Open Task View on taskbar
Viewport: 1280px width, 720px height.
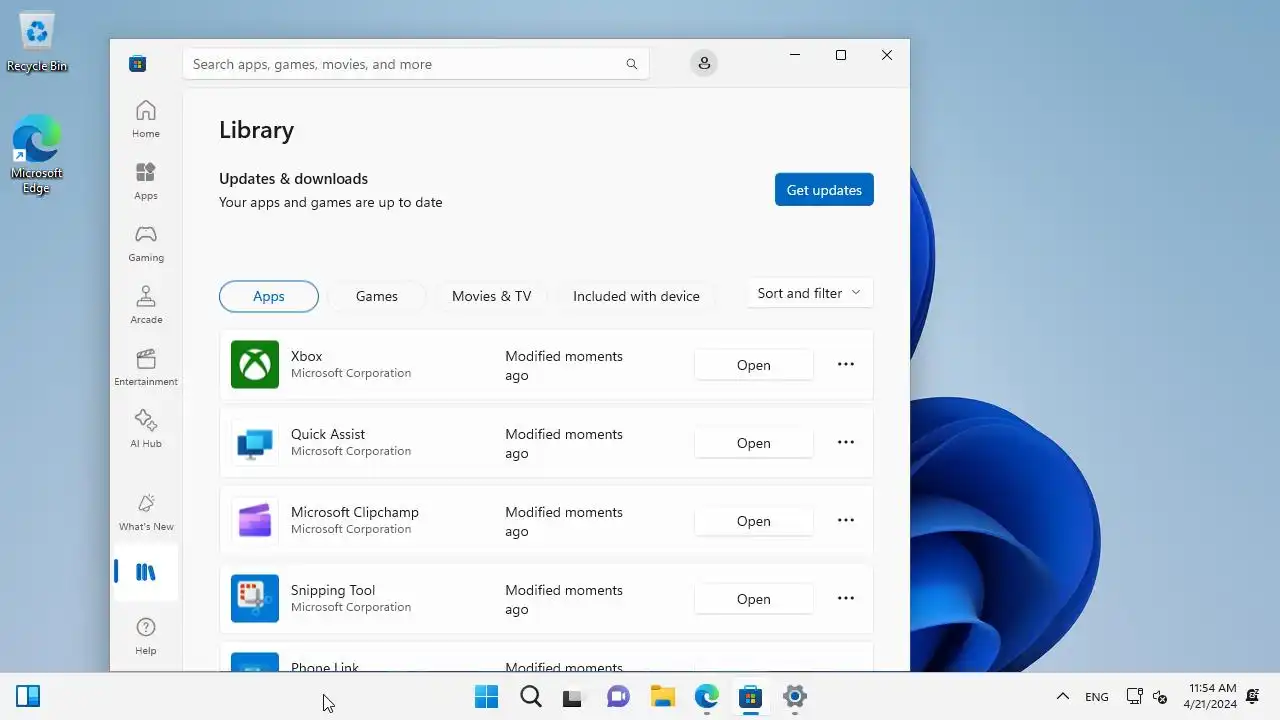573,696
